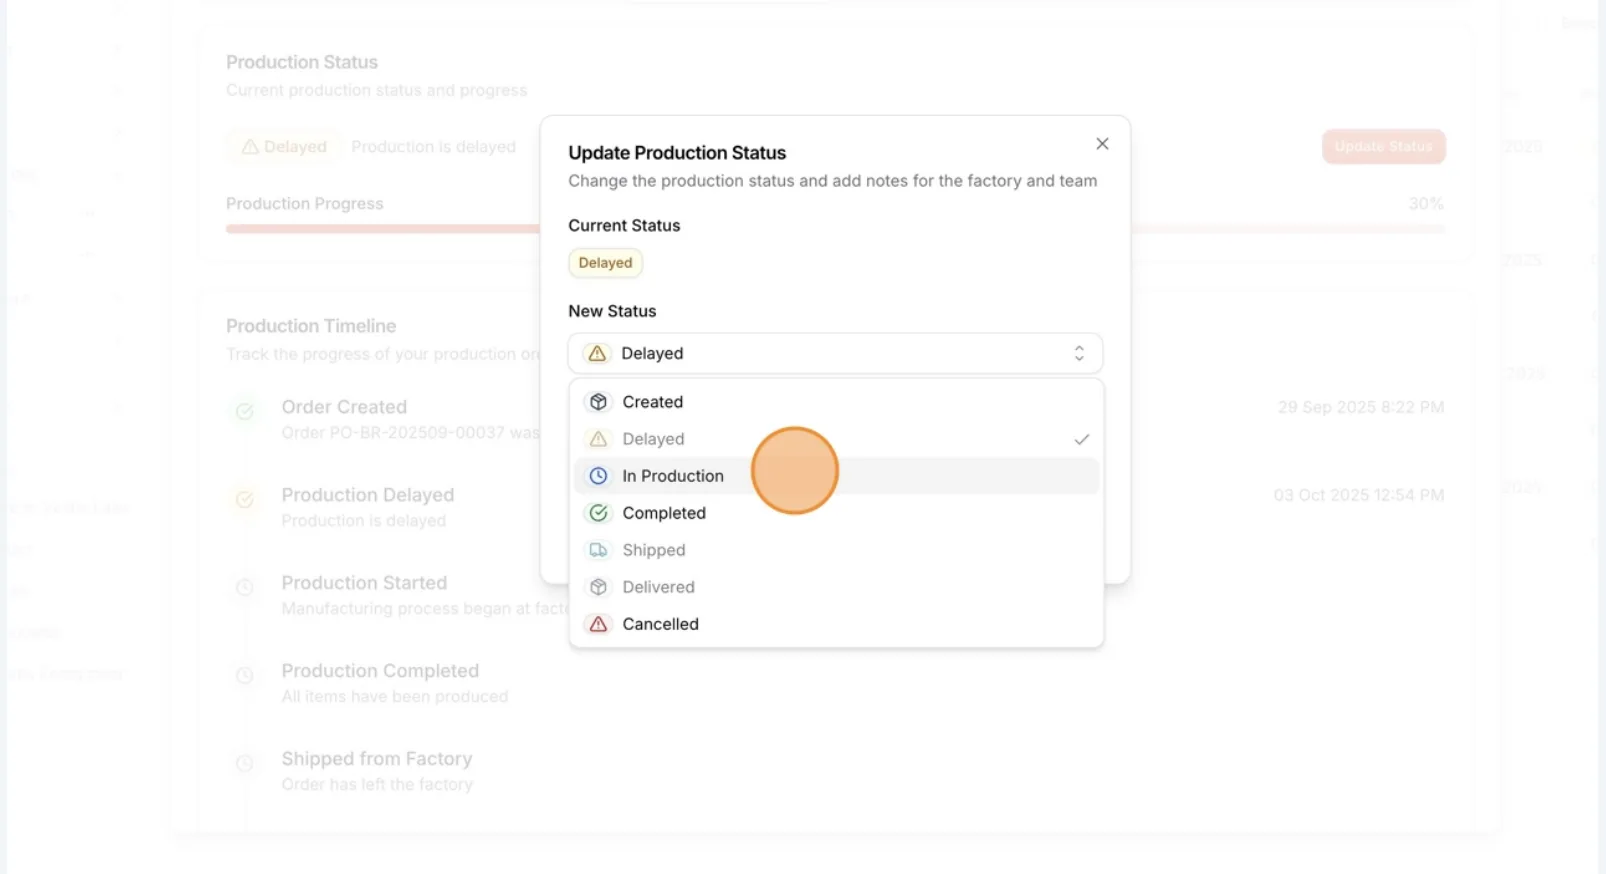
Task: Close the Update Production Status dialog
Action: point(1102,144)
